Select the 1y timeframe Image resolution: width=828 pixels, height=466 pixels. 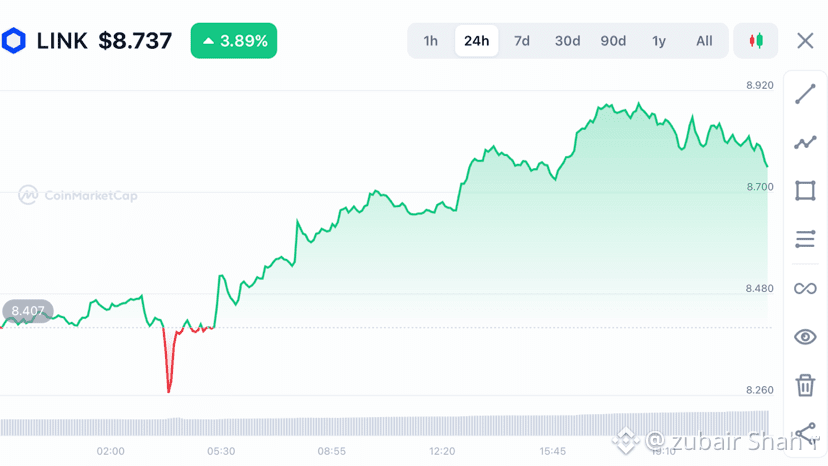tap(658, 41)
